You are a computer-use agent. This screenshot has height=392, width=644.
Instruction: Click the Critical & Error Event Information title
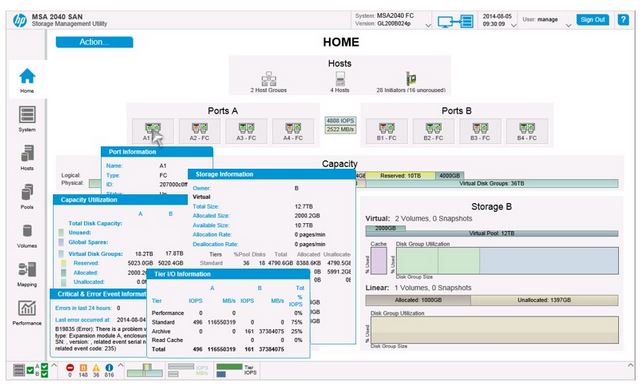pyautogui.click(x=101, y=294)
